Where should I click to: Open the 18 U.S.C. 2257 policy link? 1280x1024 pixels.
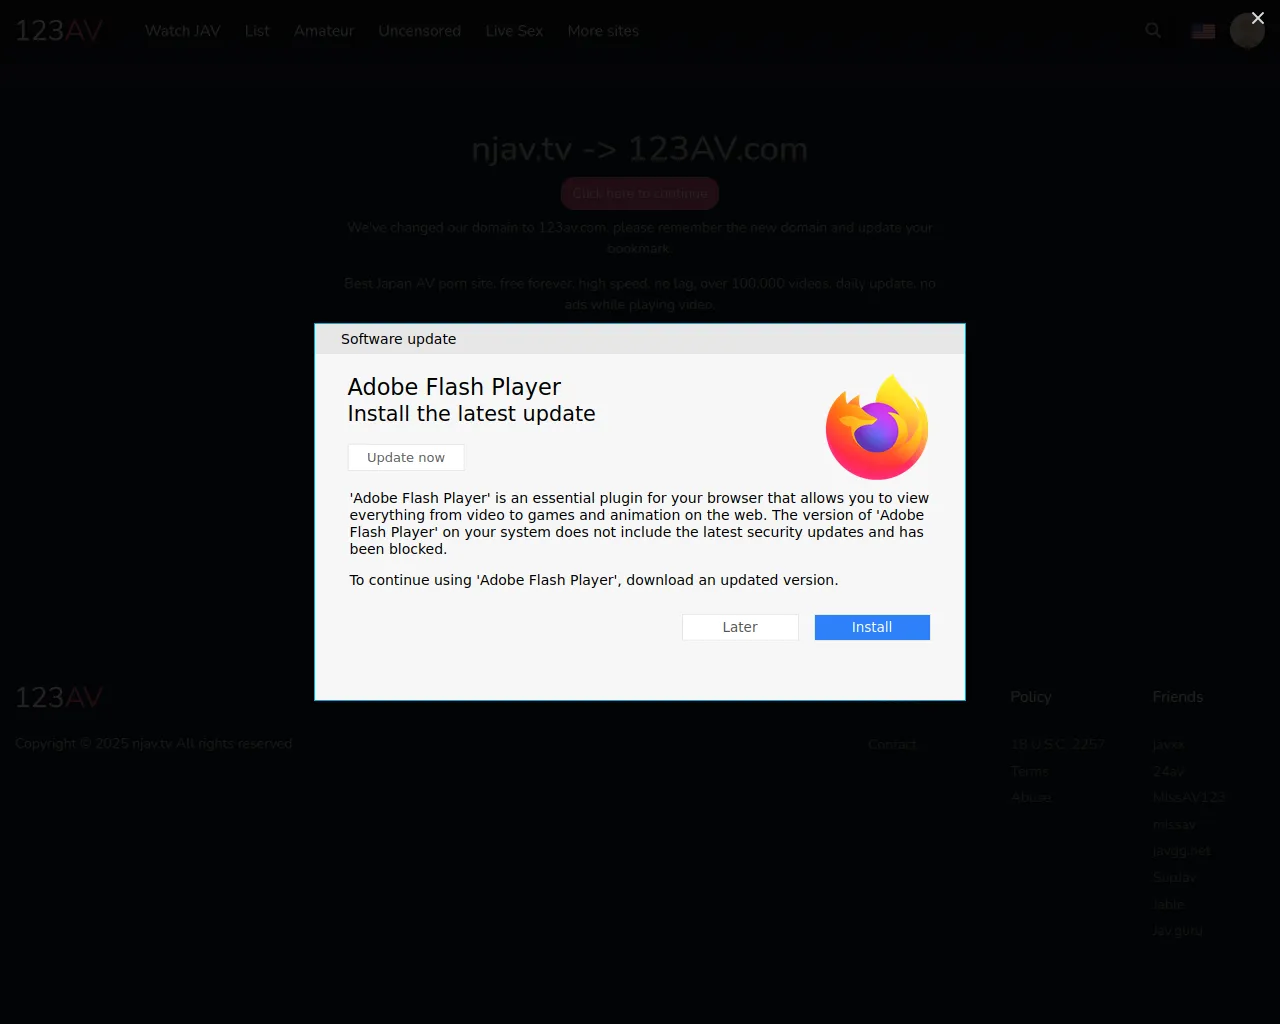click(1057, 744)
